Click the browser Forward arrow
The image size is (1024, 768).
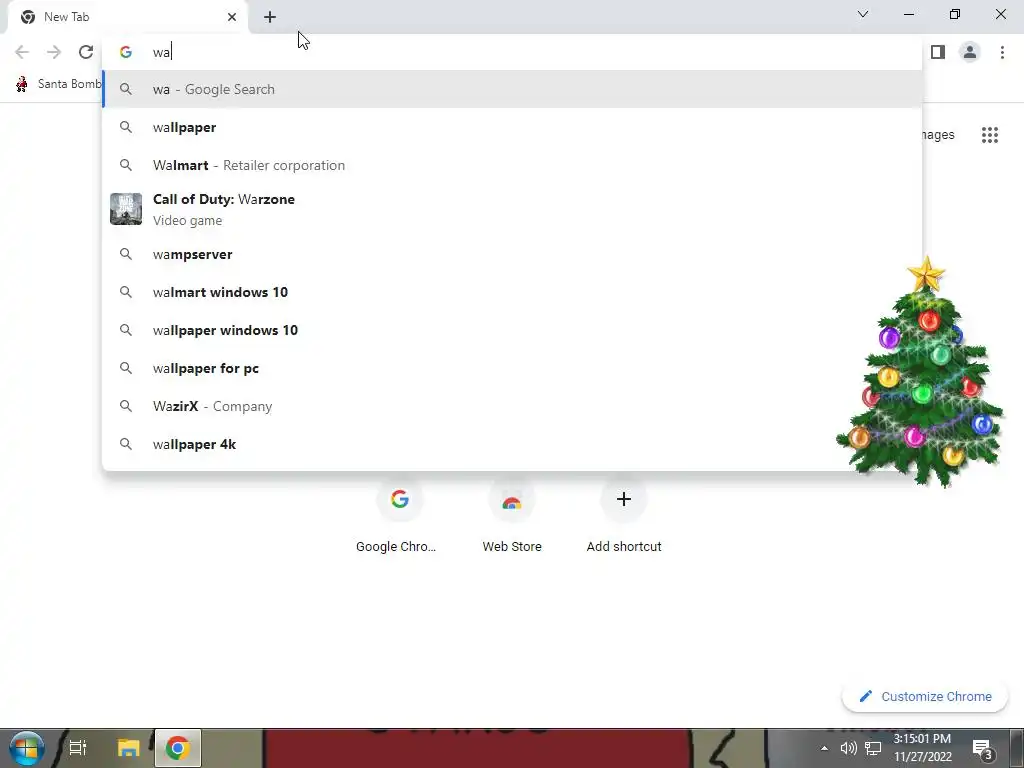54,52
